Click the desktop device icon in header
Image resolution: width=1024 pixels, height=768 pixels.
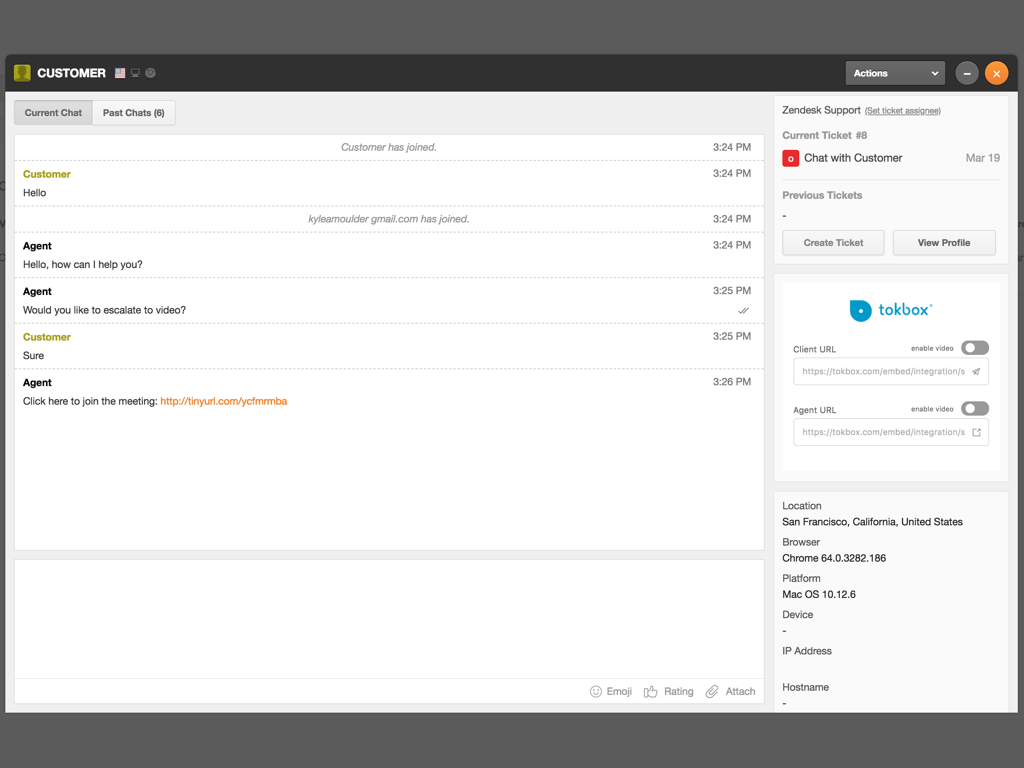click(135, 73)
